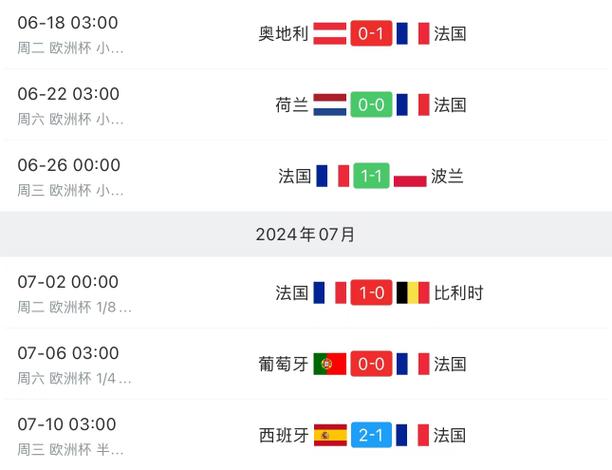Click the Belgium flag icon
This screenshot has height=470, width=612.
point(413,293)
